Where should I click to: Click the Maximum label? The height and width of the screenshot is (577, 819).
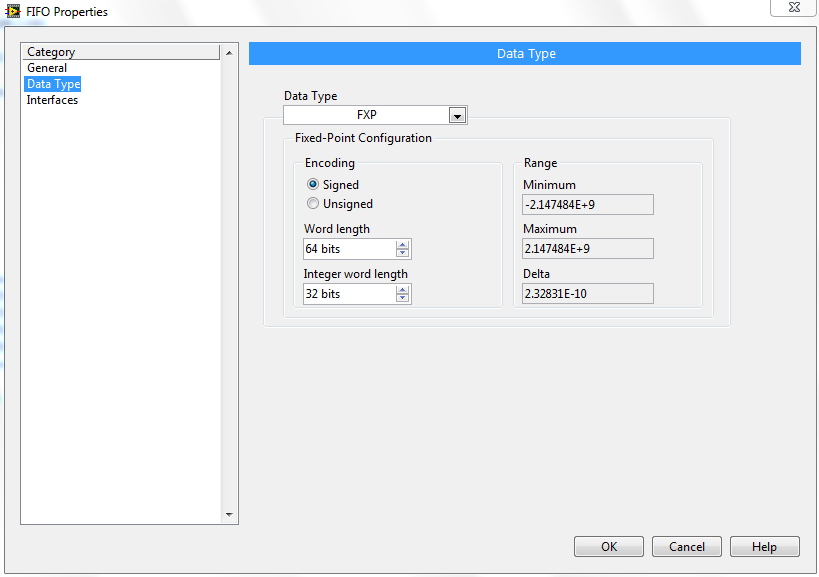(550, 229)
